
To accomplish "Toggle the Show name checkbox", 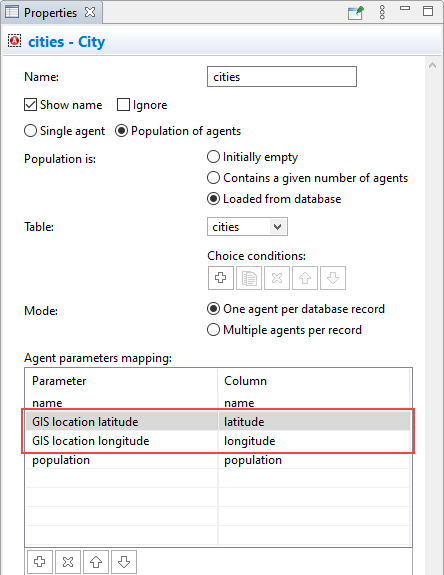I will click(x=30, y=105).
